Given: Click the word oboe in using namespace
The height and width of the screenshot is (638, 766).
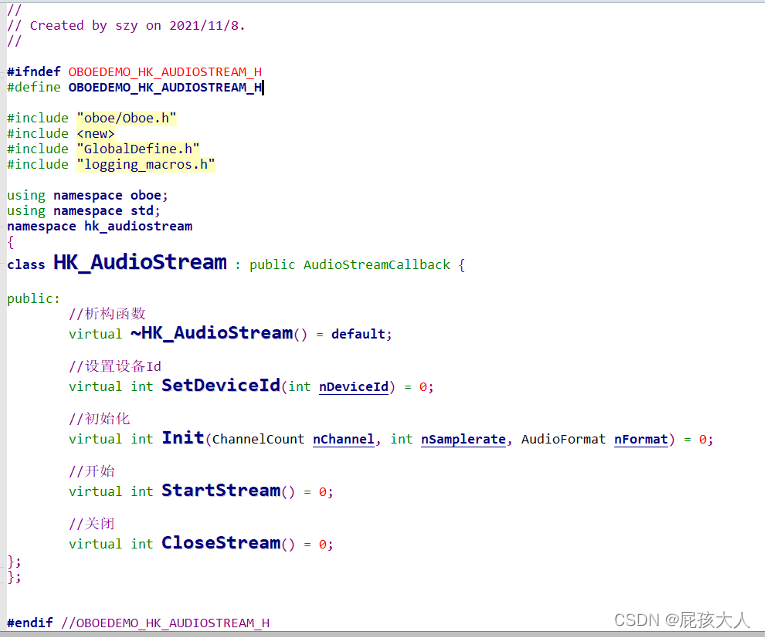Looking at the screenshot, I should point(146,195).
